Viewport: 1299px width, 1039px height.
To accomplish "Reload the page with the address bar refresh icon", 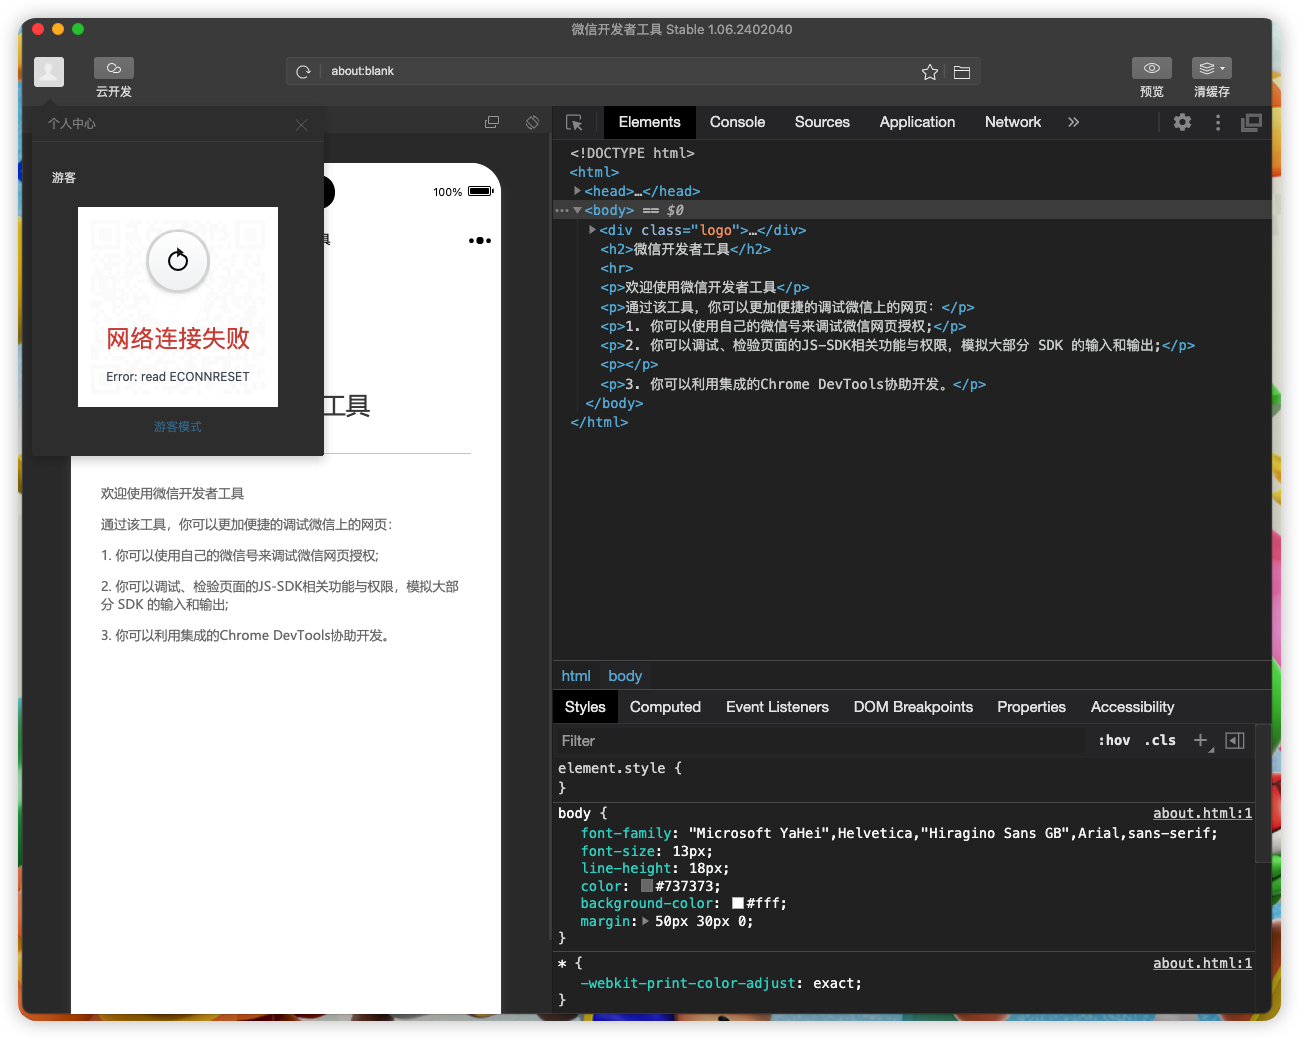I will pyautogui.click(x=303, y=71).
